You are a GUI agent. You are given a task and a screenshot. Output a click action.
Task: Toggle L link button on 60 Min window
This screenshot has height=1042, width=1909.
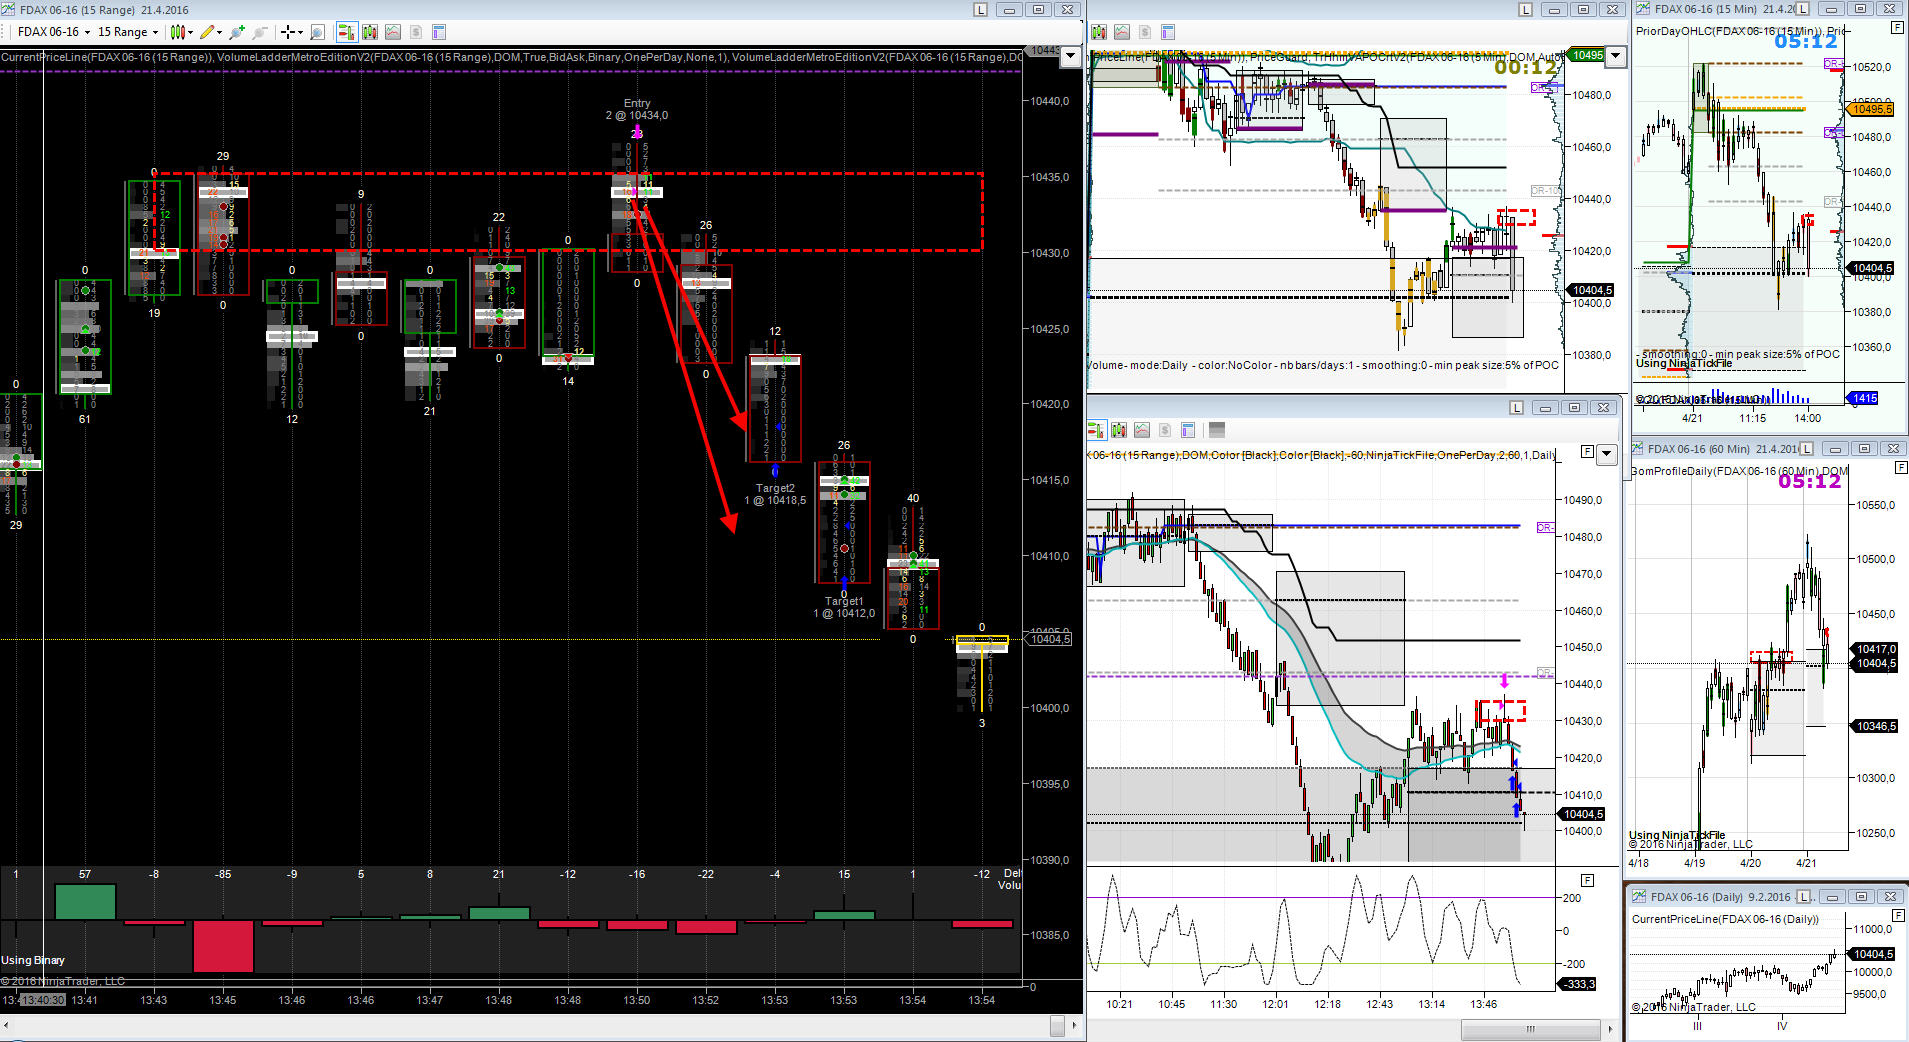tap(1808, 449)
